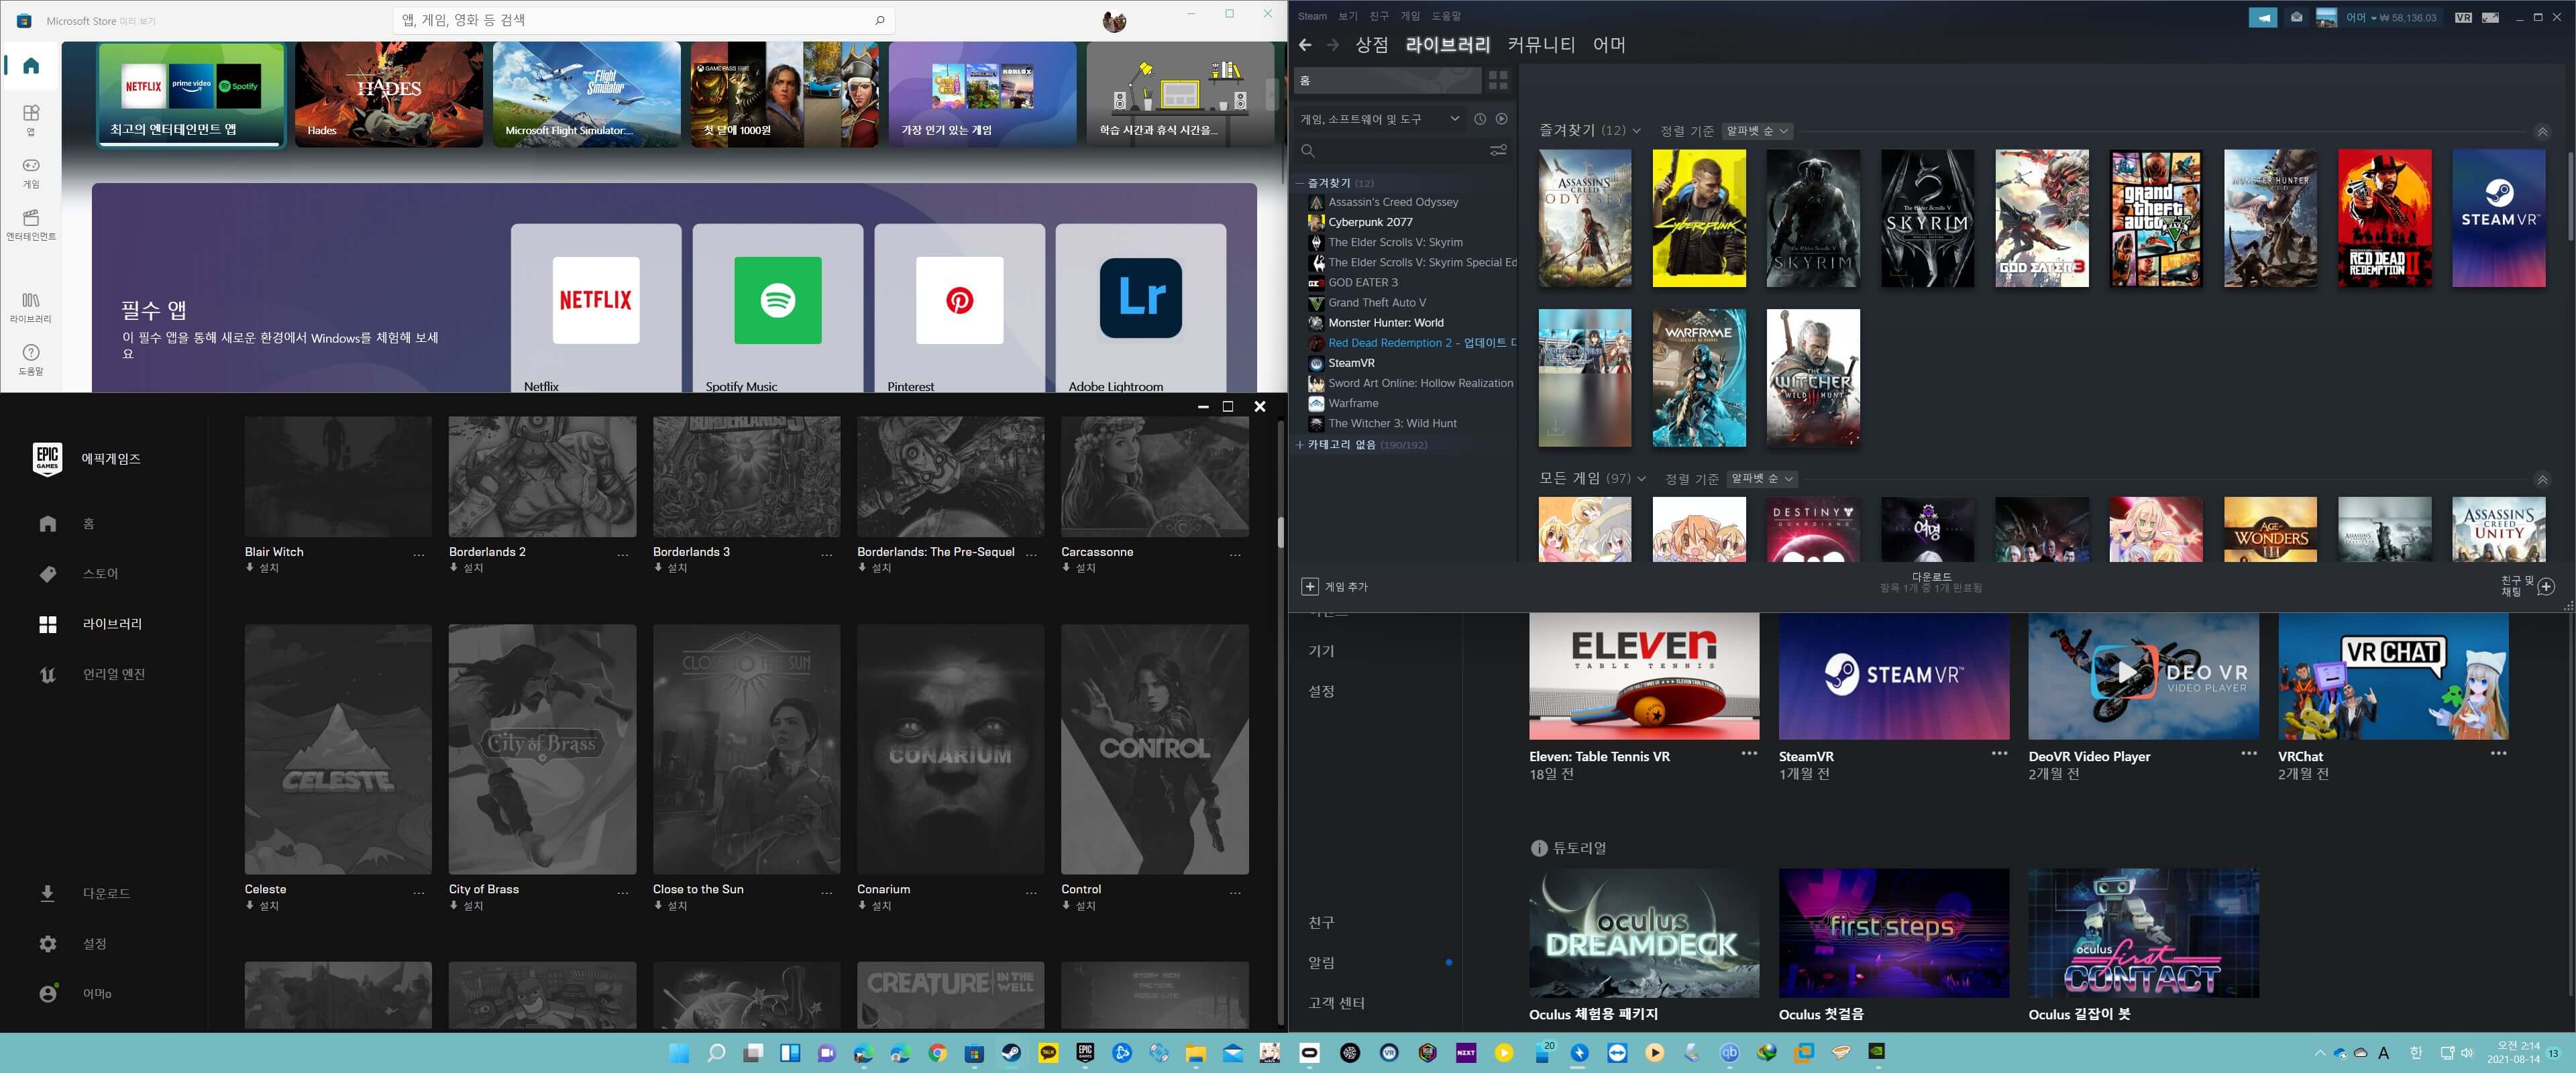Open Adobe Lightroom app tile
The height and width of the screenshot is (1073, 2576).
click(x=1141, y=308)
